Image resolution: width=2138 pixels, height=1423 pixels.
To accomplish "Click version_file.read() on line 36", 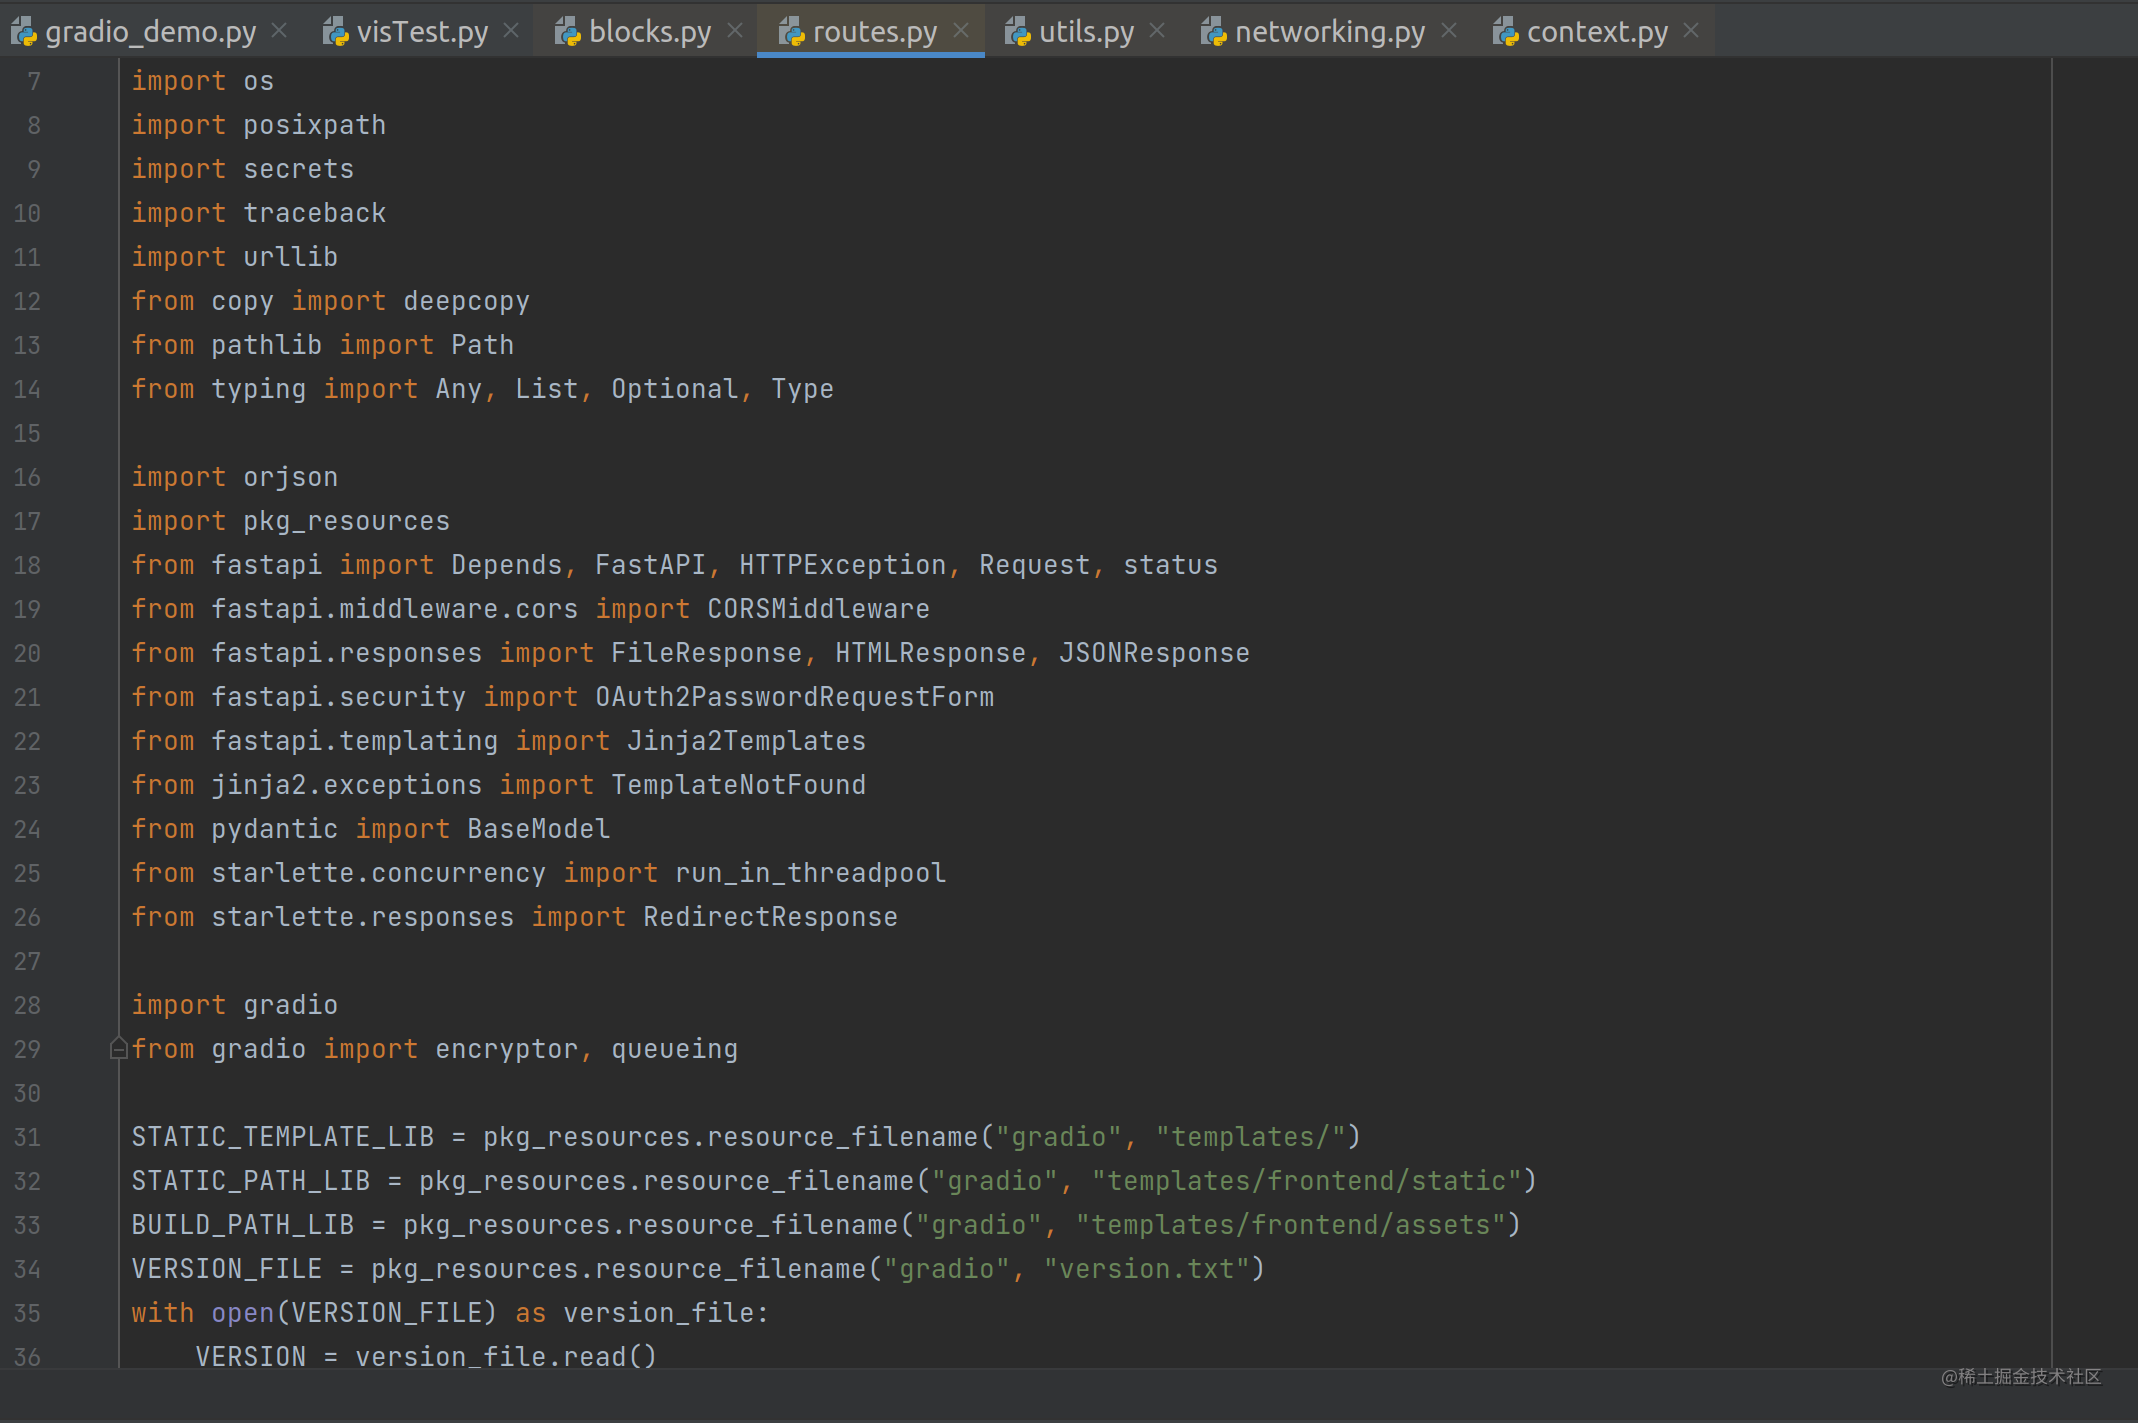I will tap(507, 1357).
